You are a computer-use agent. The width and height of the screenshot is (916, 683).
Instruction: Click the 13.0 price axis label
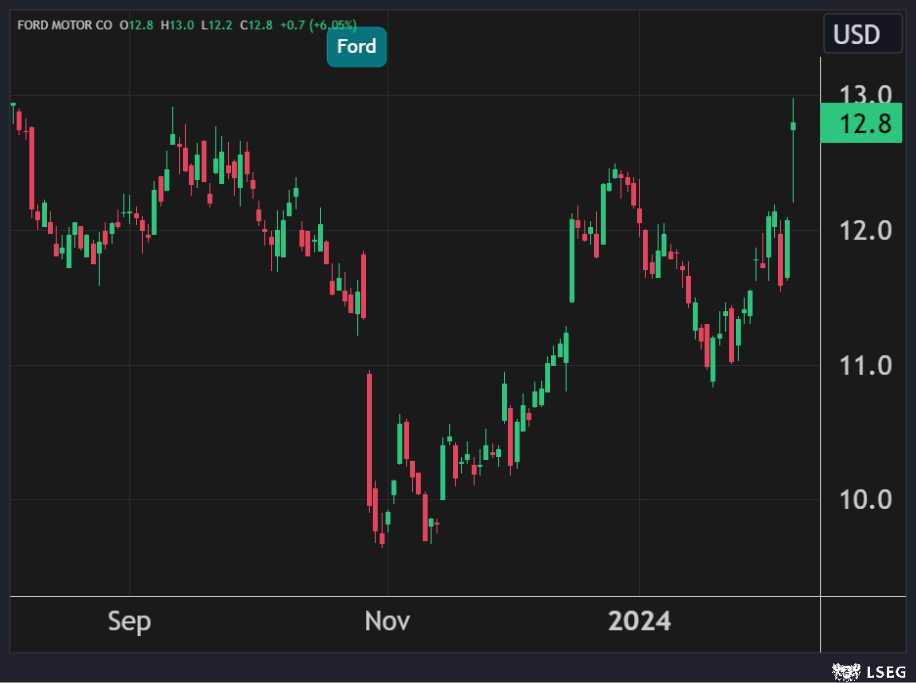tap(865, 96)
